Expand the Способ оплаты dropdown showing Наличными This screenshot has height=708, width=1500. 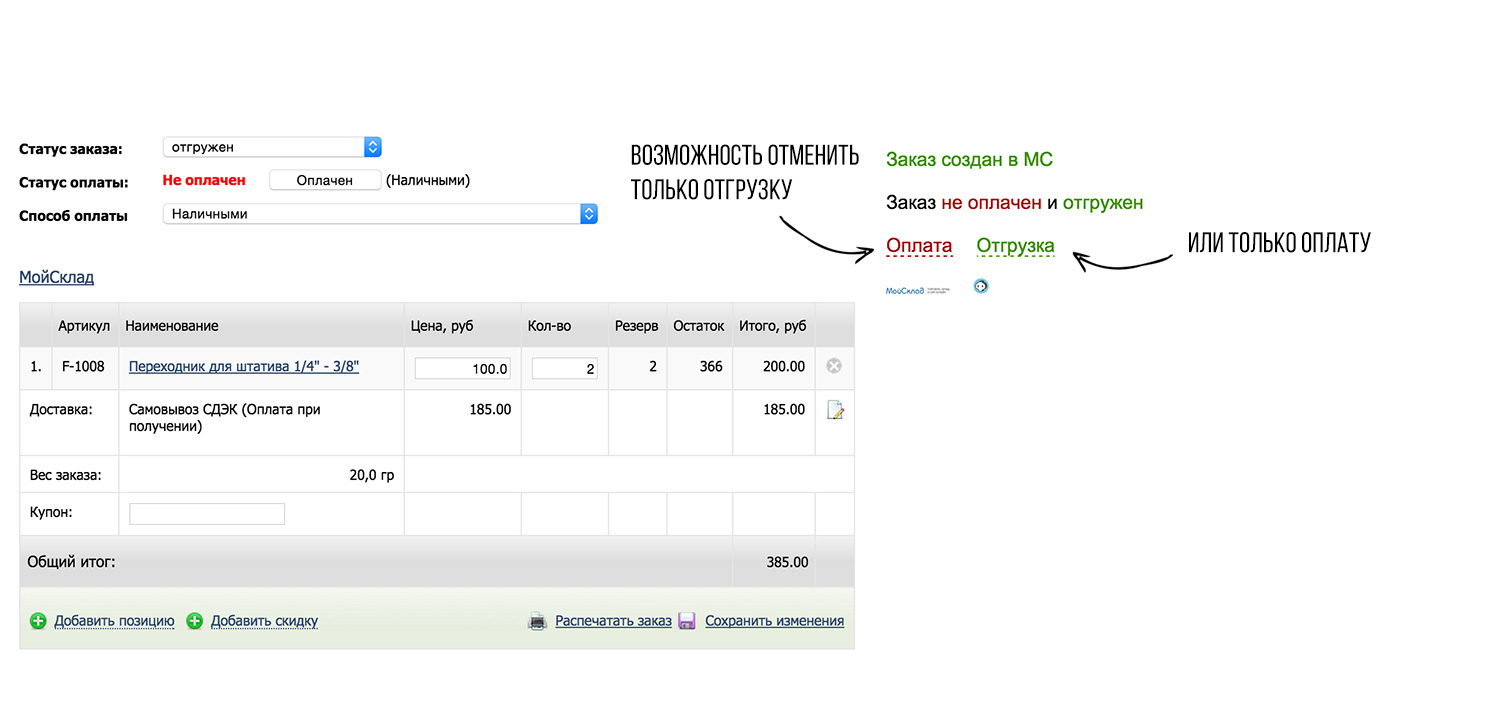(x=380, y=214)
